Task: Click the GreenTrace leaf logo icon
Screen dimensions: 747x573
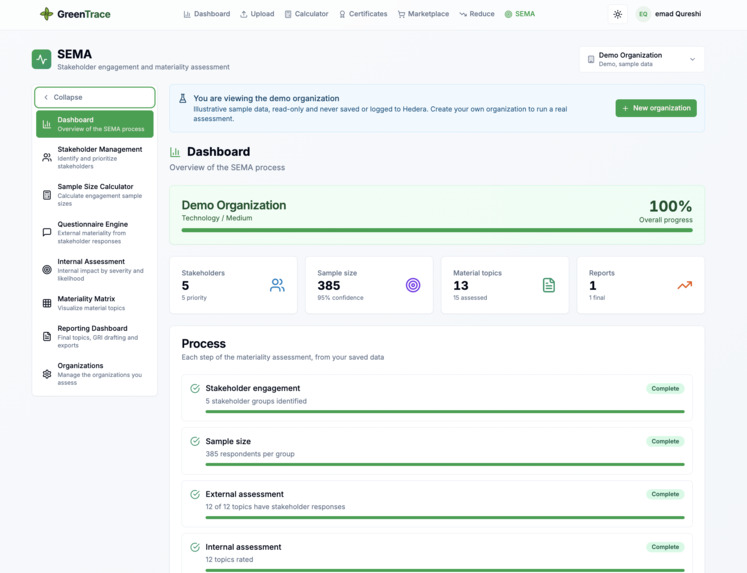Action: [46, 14]
